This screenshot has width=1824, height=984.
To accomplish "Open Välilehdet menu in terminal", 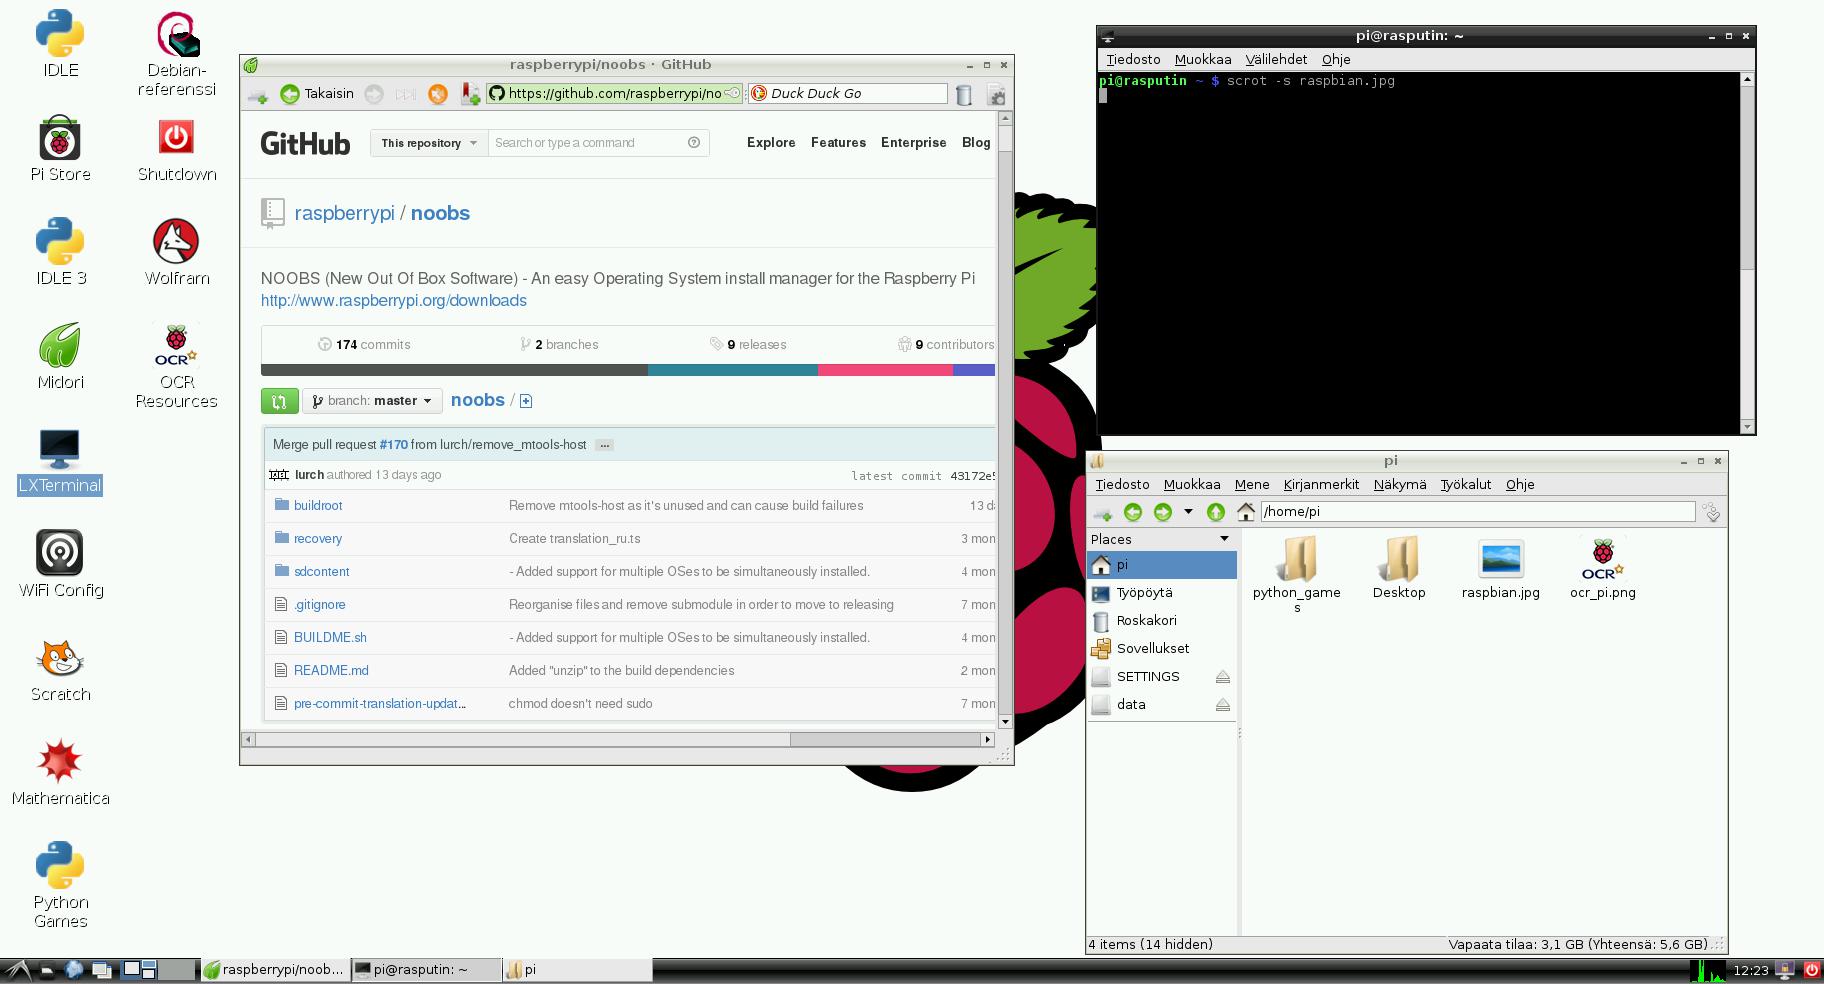I will pos(1276,60).
